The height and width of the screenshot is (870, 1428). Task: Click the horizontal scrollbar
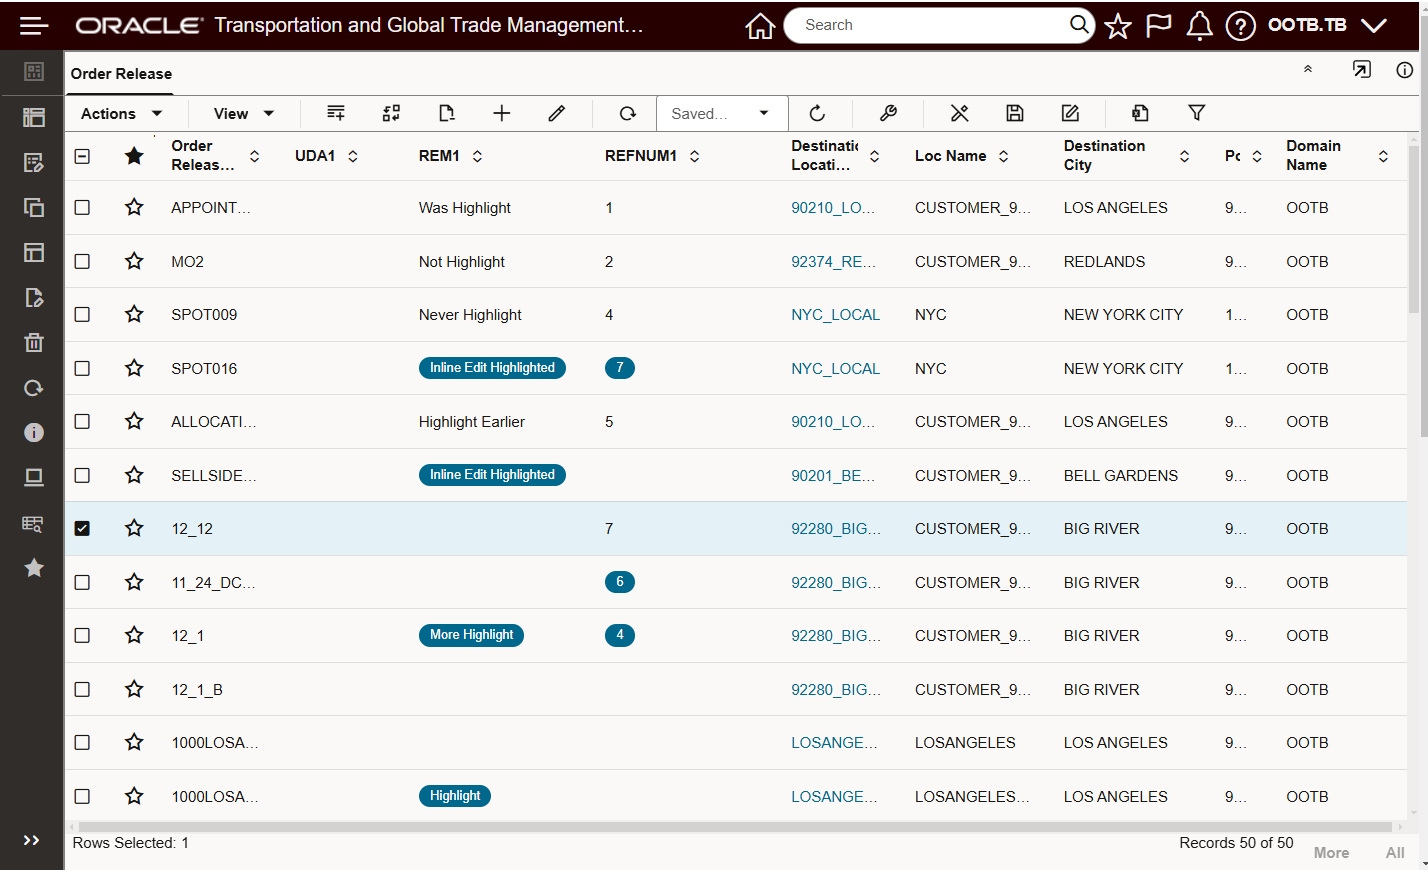pos(735,827)
